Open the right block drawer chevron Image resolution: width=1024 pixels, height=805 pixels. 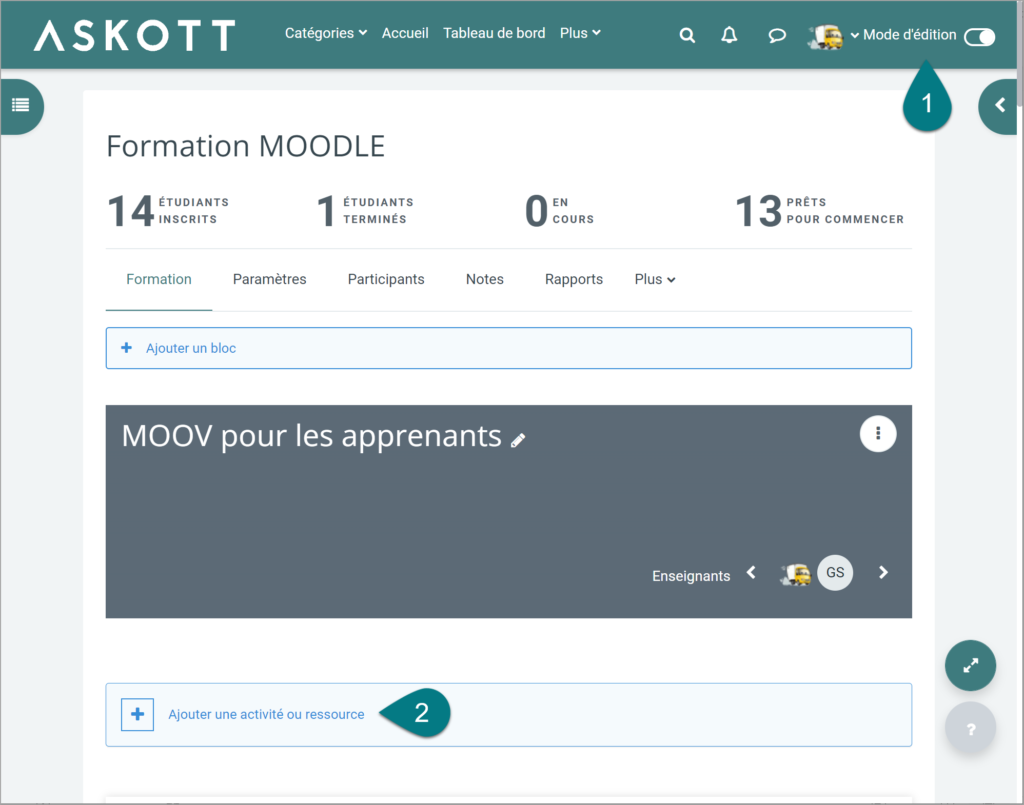point(999,106)
